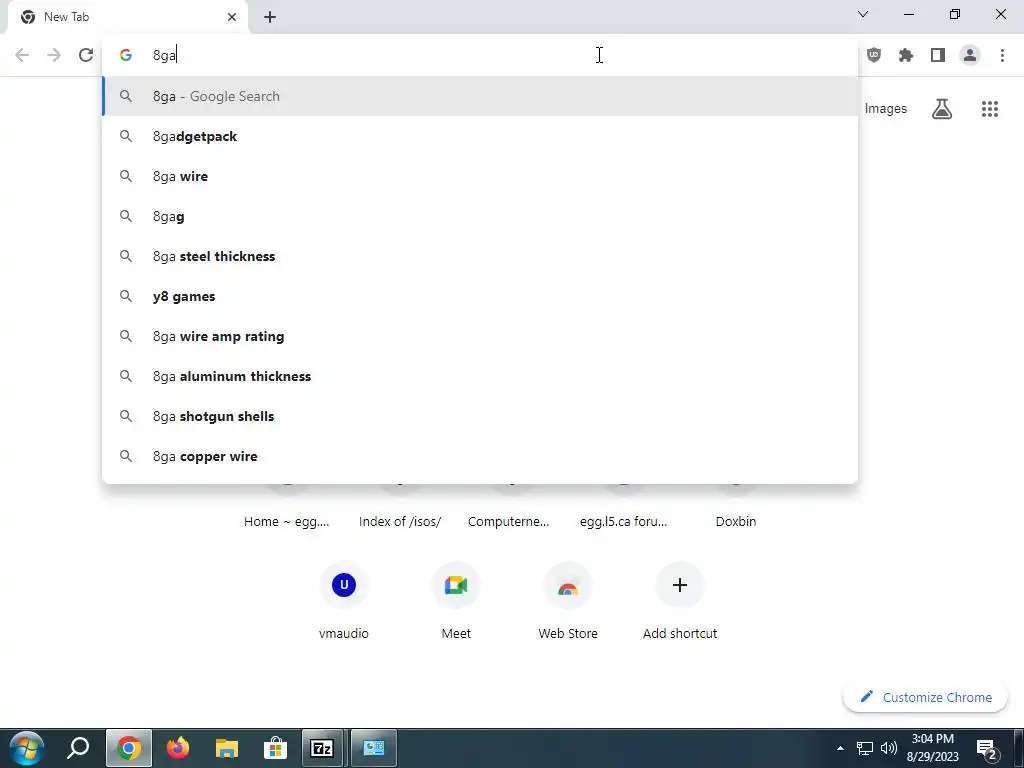The height and width of the screenshot is (768, 1024).
Task: Show hidden system tray icons arrow
Action: [x=840, y=748]
